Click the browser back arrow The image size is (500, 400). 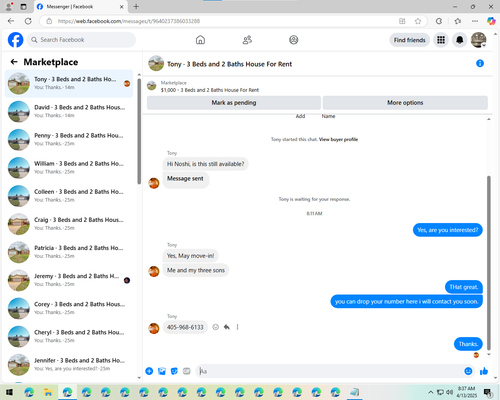[11, 21]
